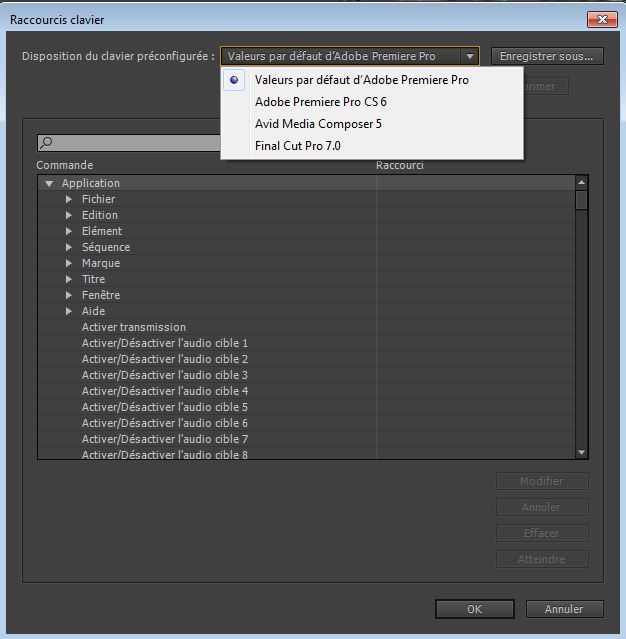Viewport: 626px width, 639px height.
Task: Expand the Elément category
Action: pos(69,231)
